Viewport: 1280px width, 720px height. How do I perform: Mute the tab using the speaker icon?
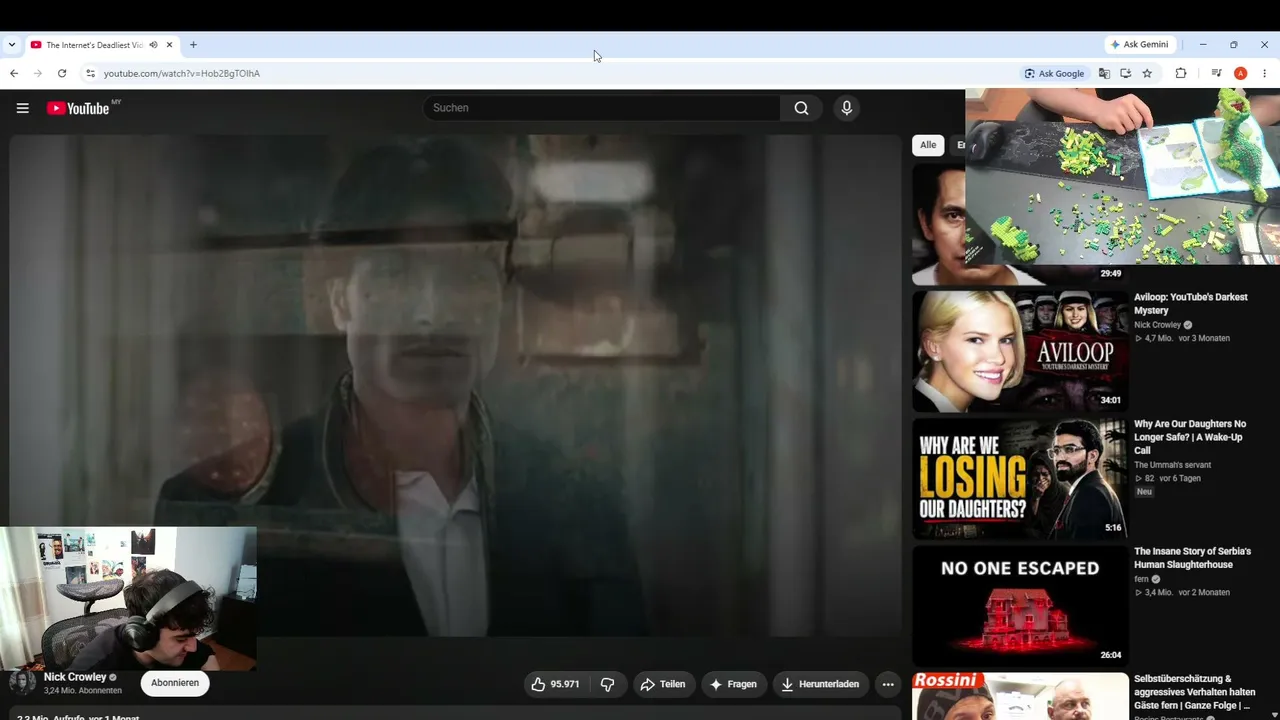pos(153,45)
